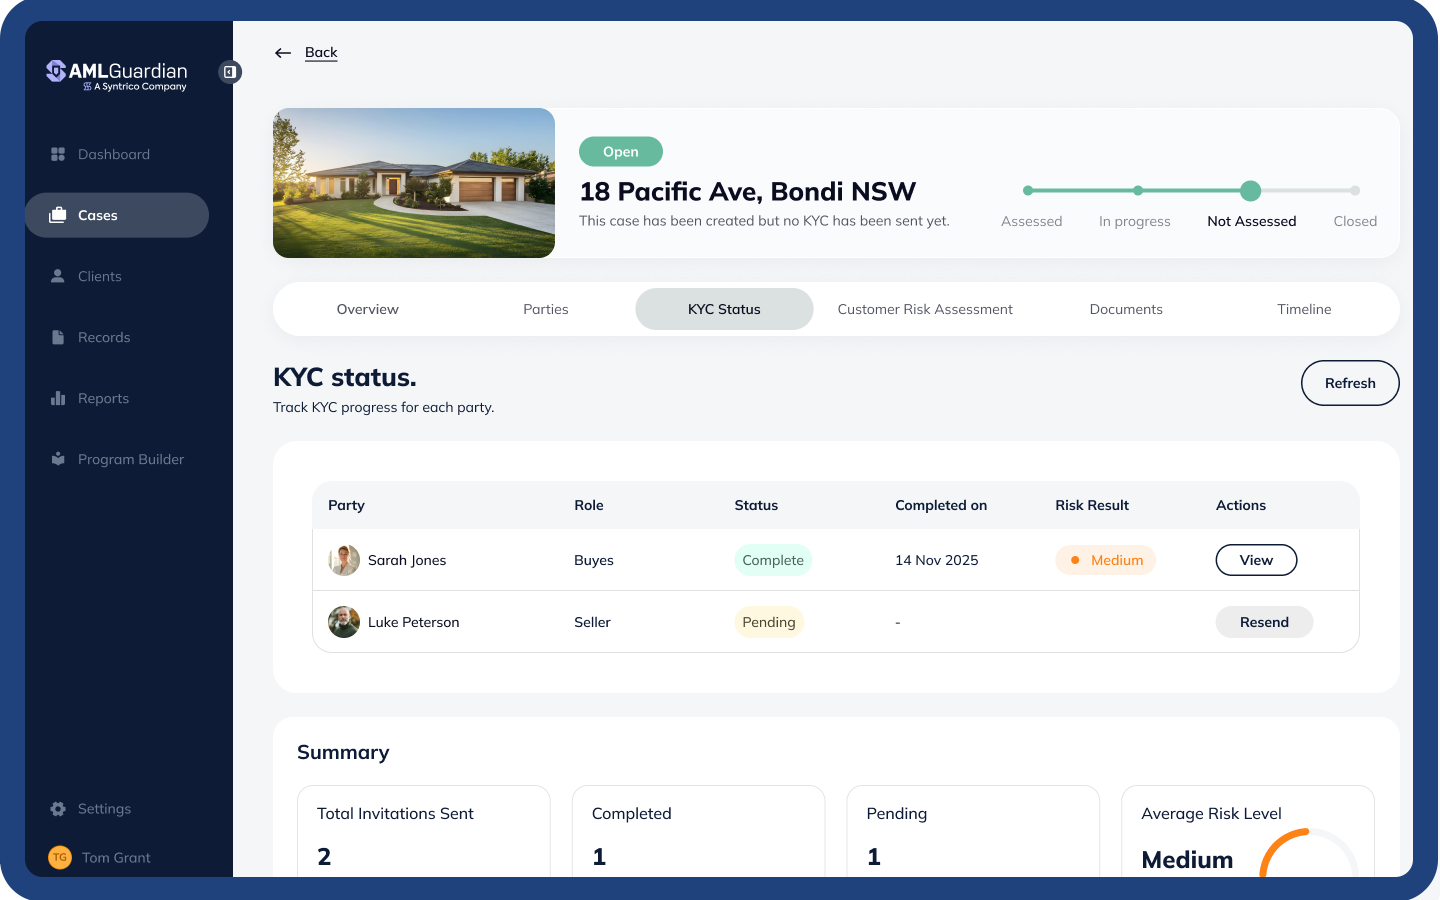
Task: View Sarah Jones's KYC result
Action: 1256,560
